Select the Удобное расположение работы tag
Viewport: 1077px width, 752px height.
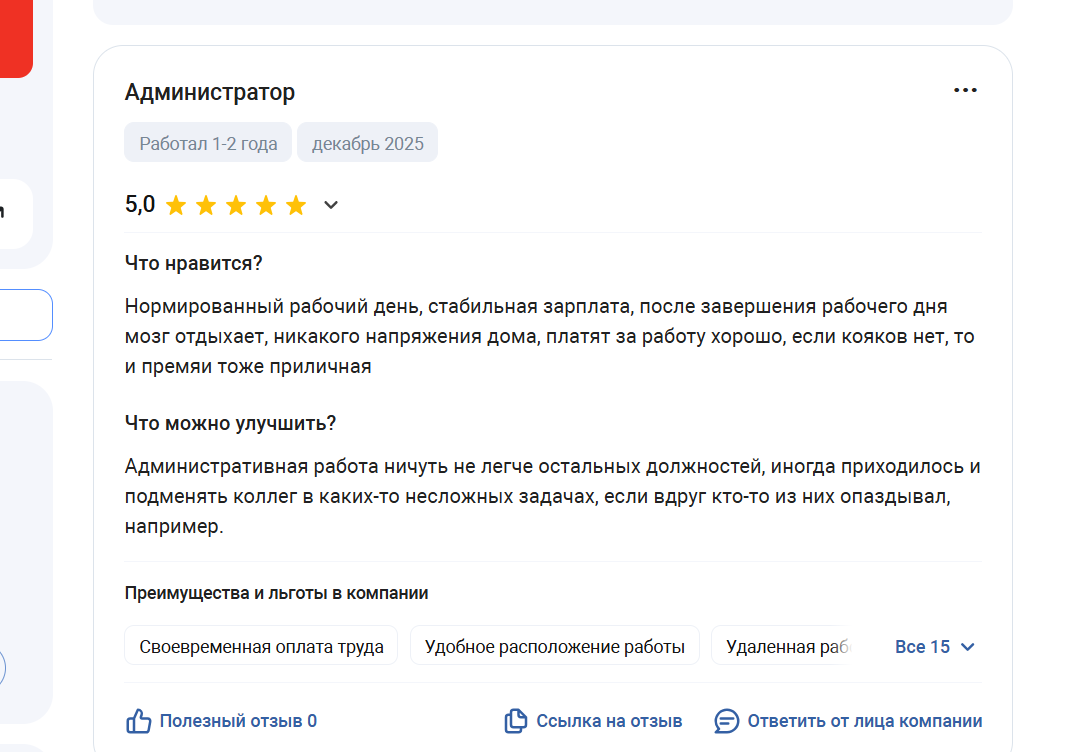coord(554,647)
